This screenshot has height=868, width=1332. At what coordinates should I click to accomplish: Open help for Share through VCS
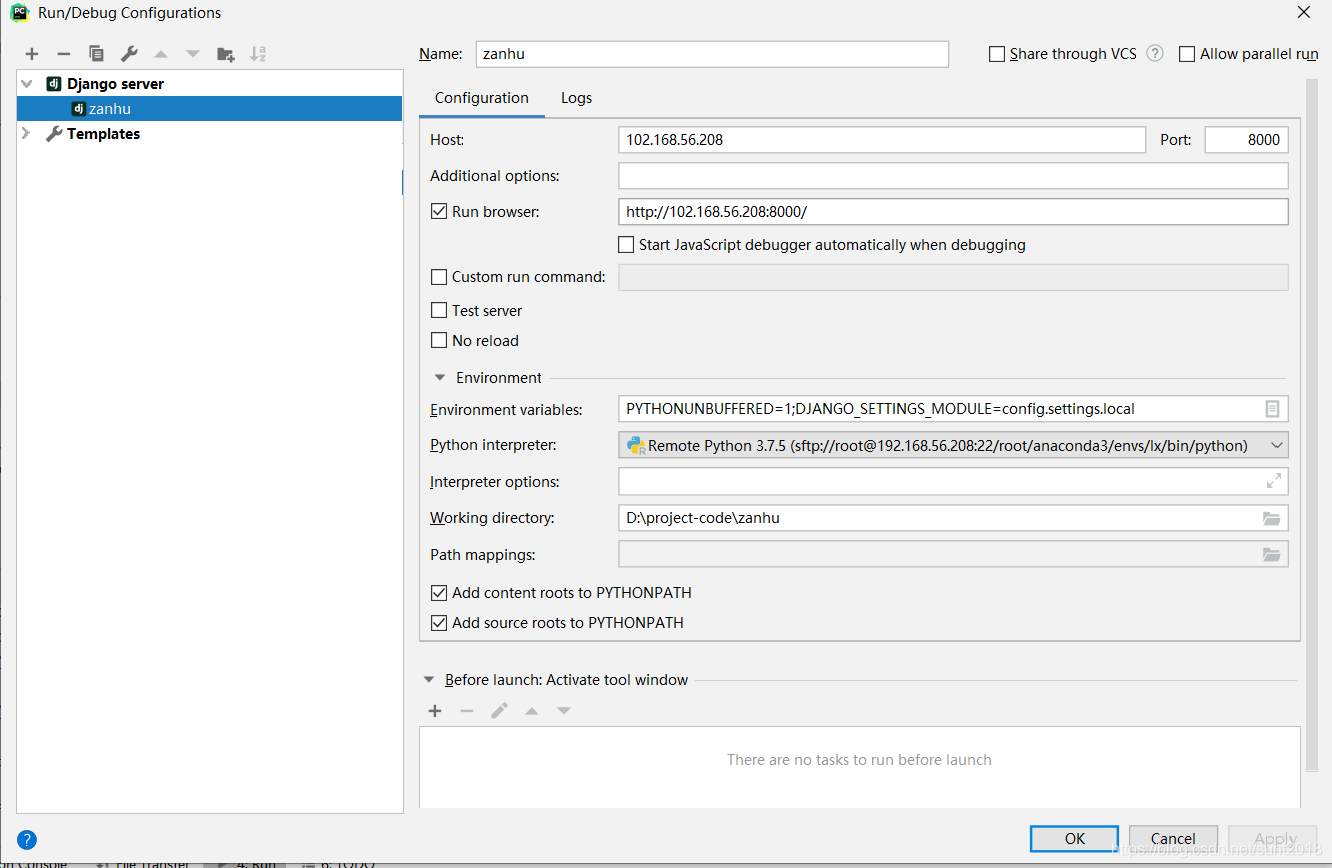(x=1155, y=54)
